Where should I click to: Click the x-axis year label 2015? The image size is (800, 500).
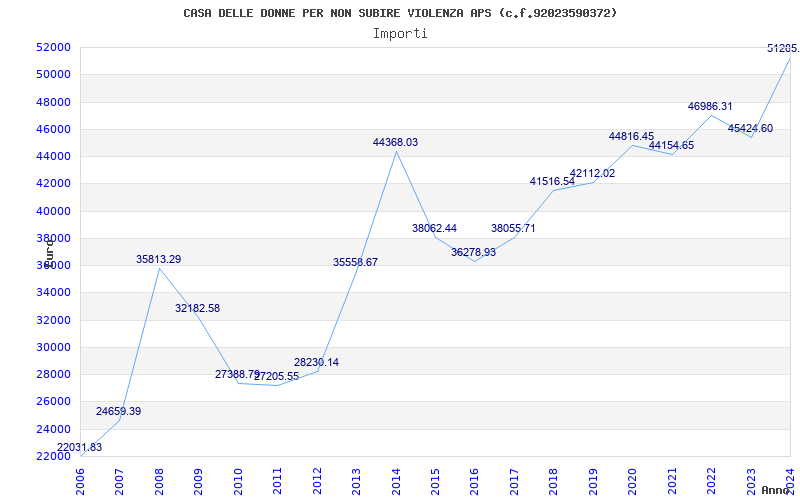coord(435,482)
